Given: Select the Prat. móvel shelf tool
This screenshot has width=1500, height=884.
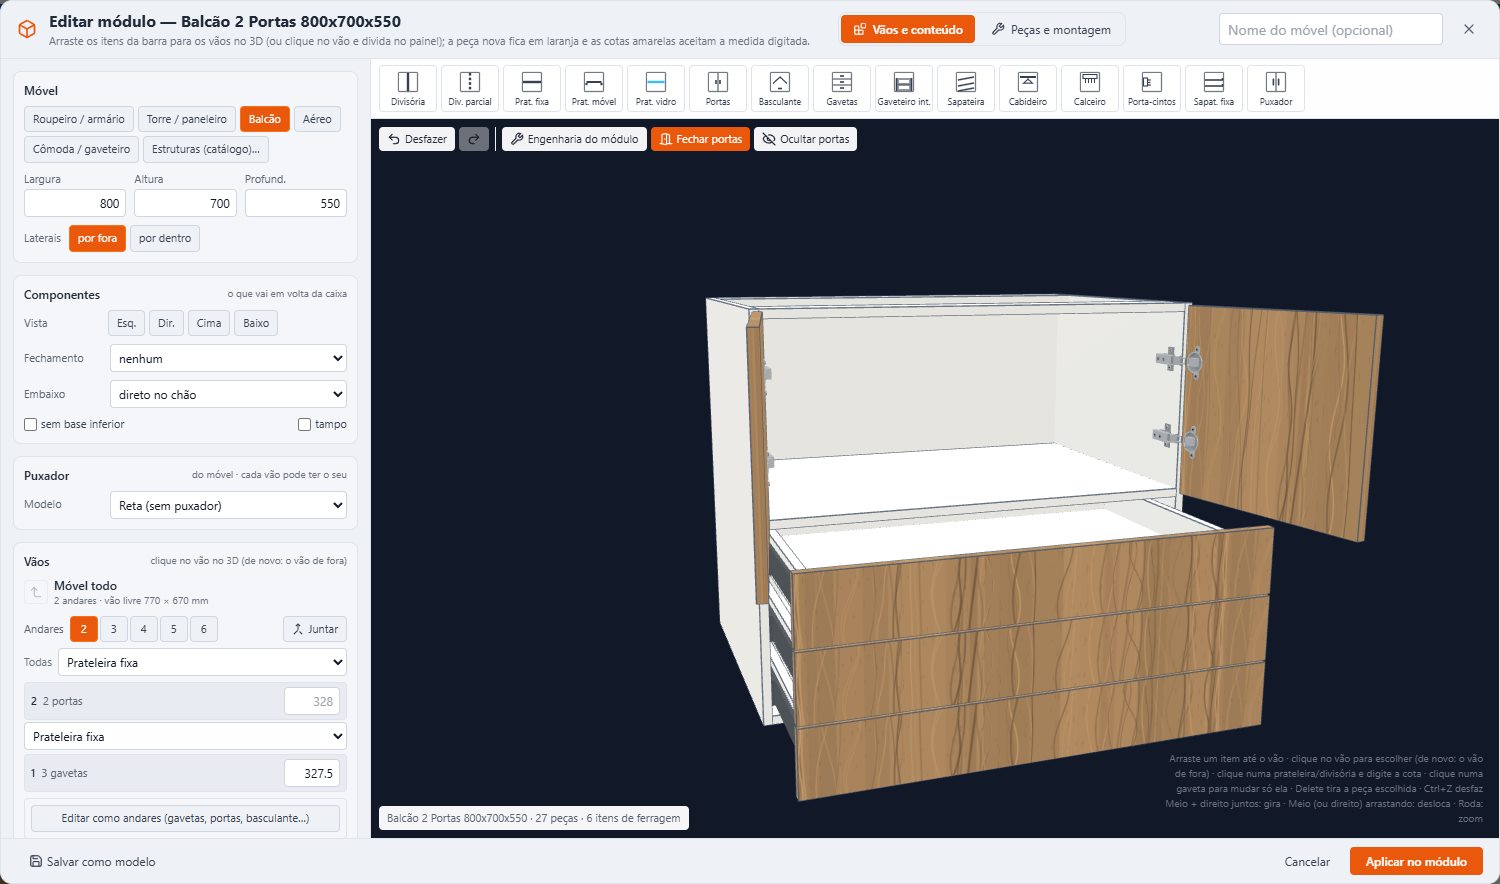Looking at the screenshot, I should (594, 89).
